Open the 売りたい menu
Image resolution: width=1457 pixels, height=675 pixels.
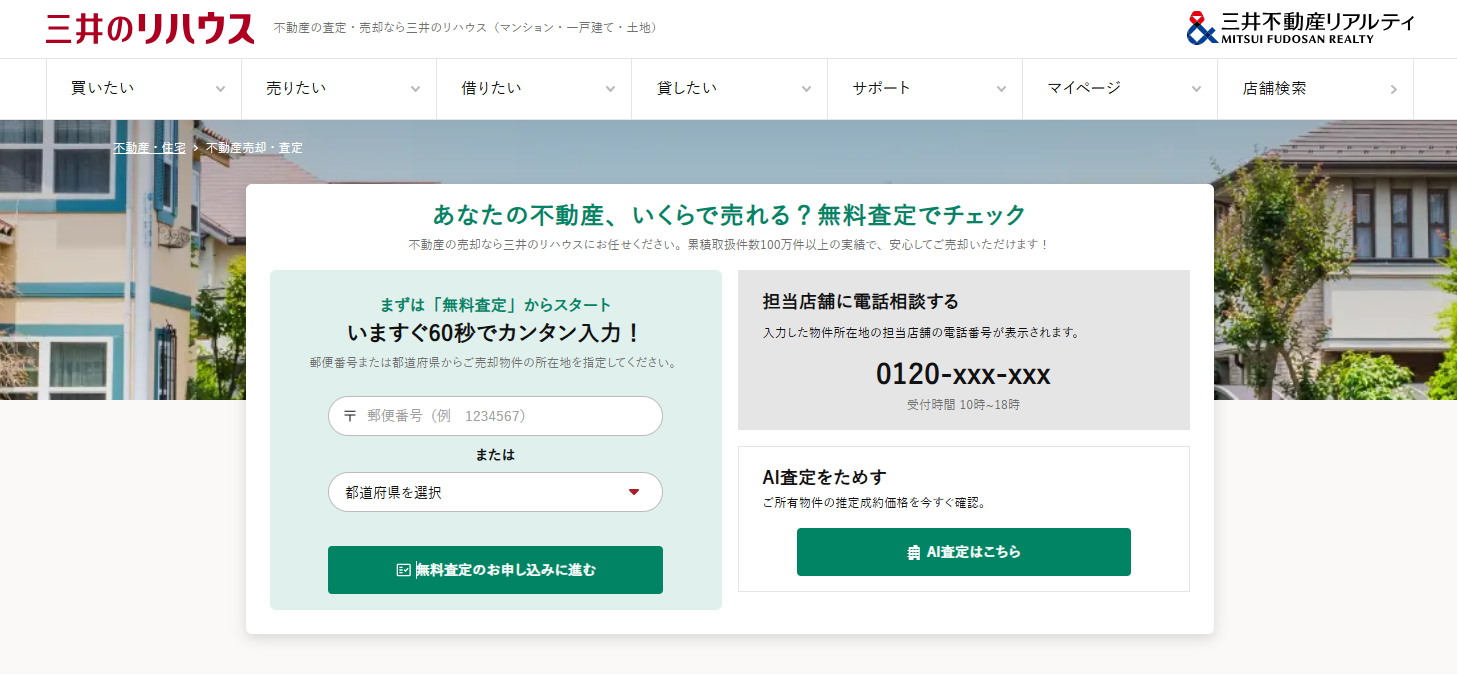[339, 88]
